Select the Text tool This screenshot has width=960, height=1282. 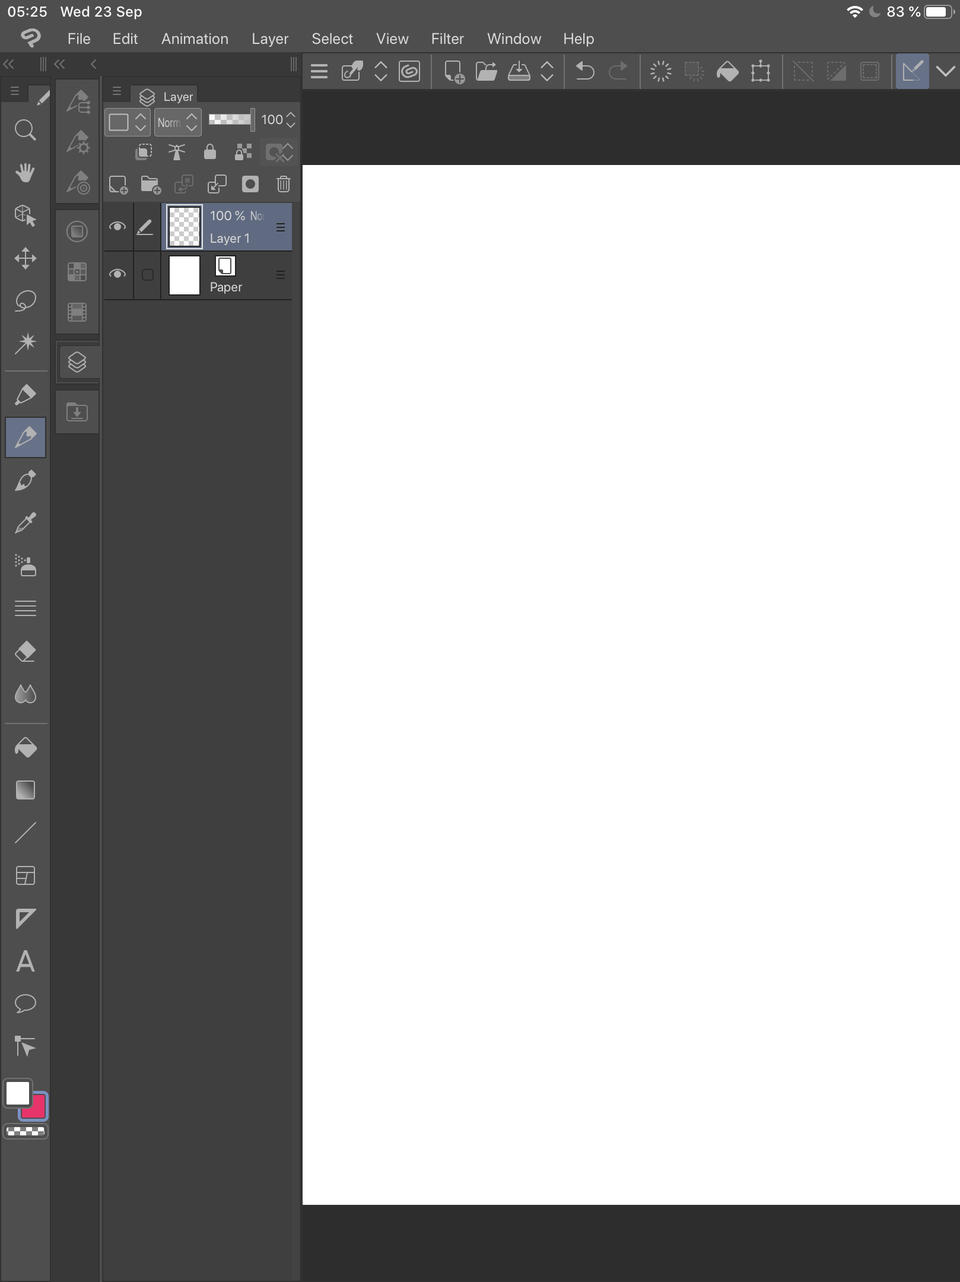pos(26,961)
